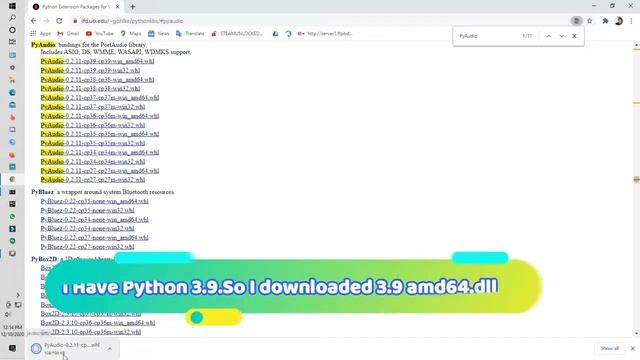Image resolution: width=640 pixels, height=360 pixels.
Task: Click the find-in-page search field
Action: coord(488,36)
